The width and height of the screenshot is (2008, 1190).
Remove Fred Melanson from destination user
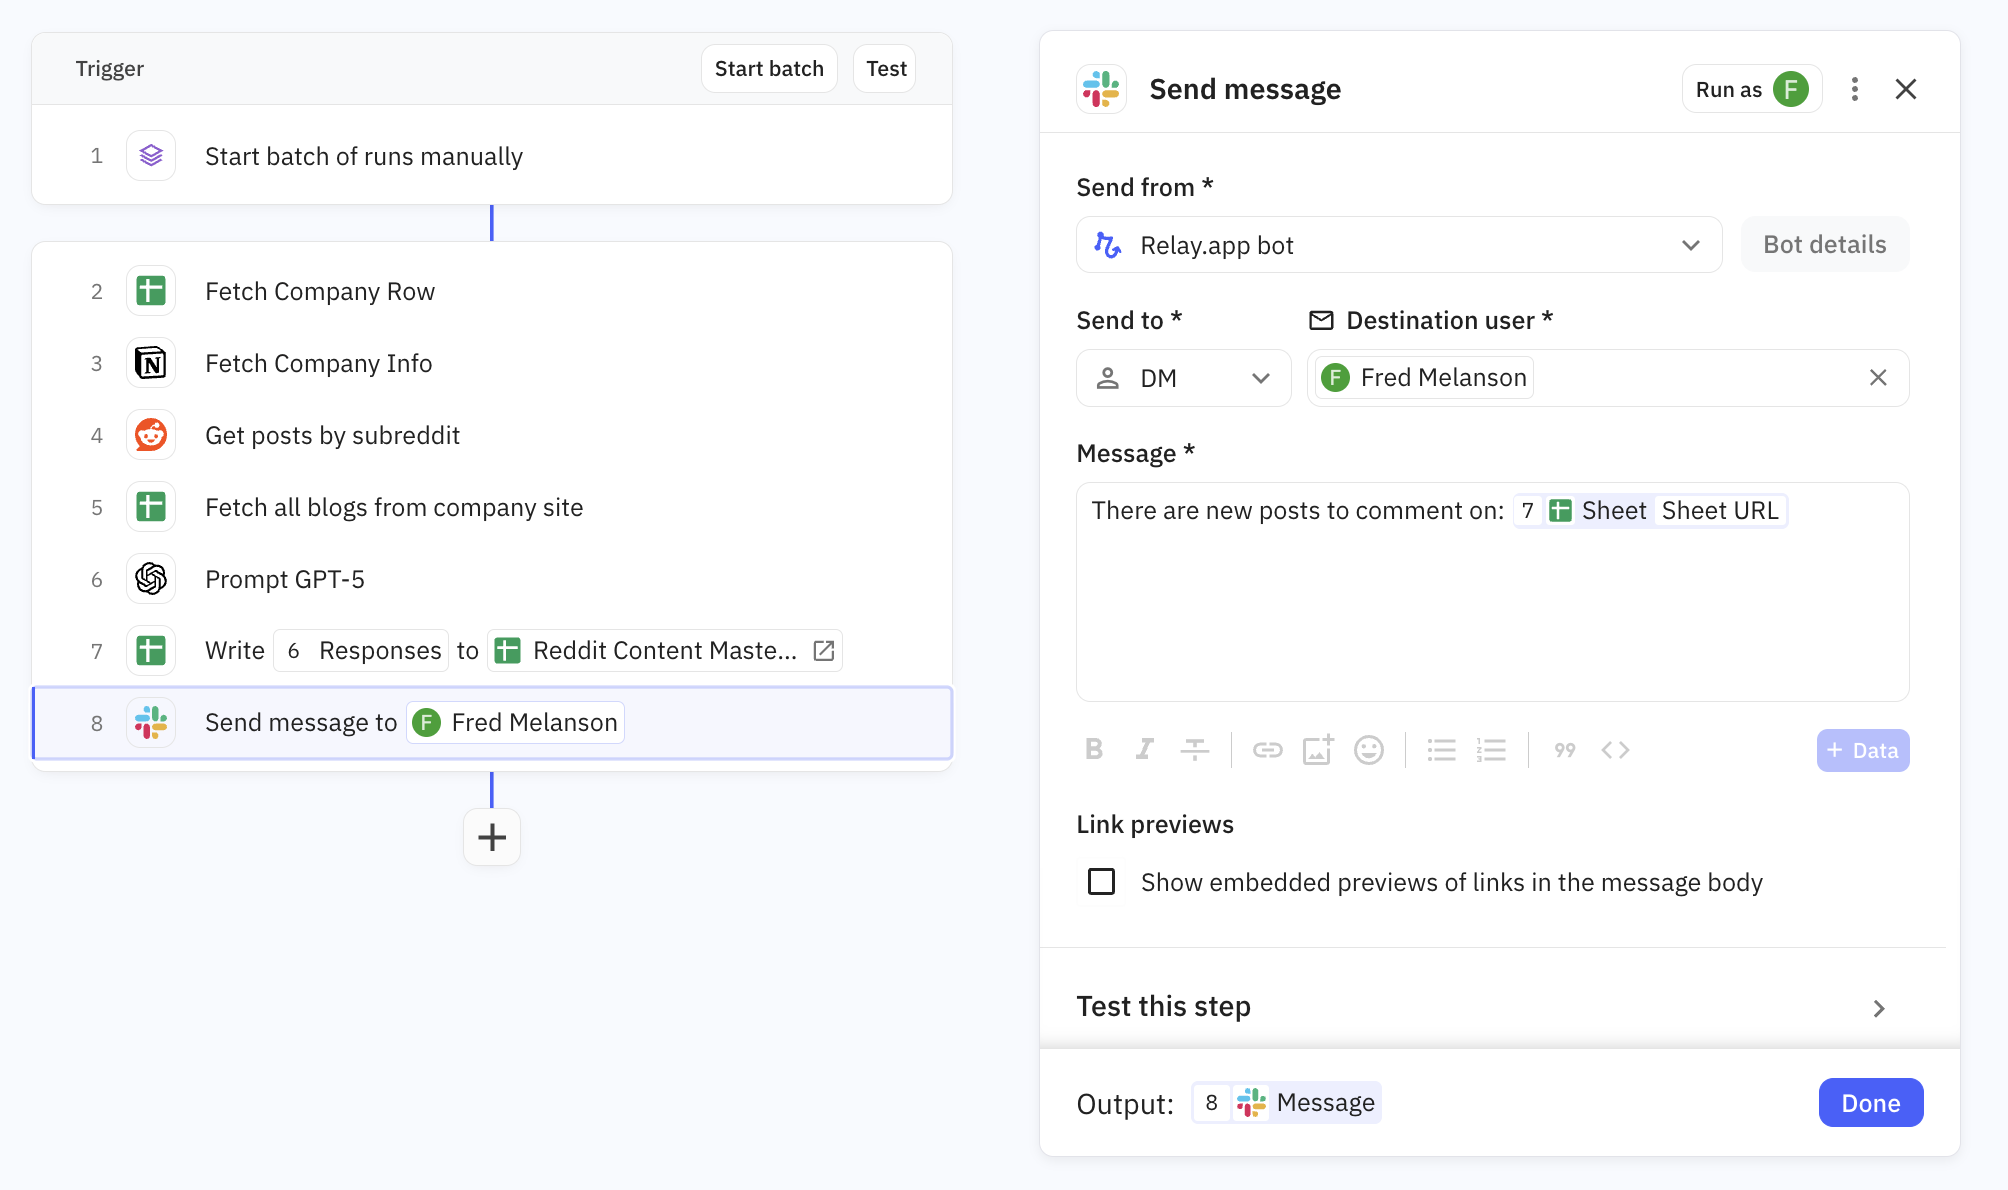click(1878, 378)
